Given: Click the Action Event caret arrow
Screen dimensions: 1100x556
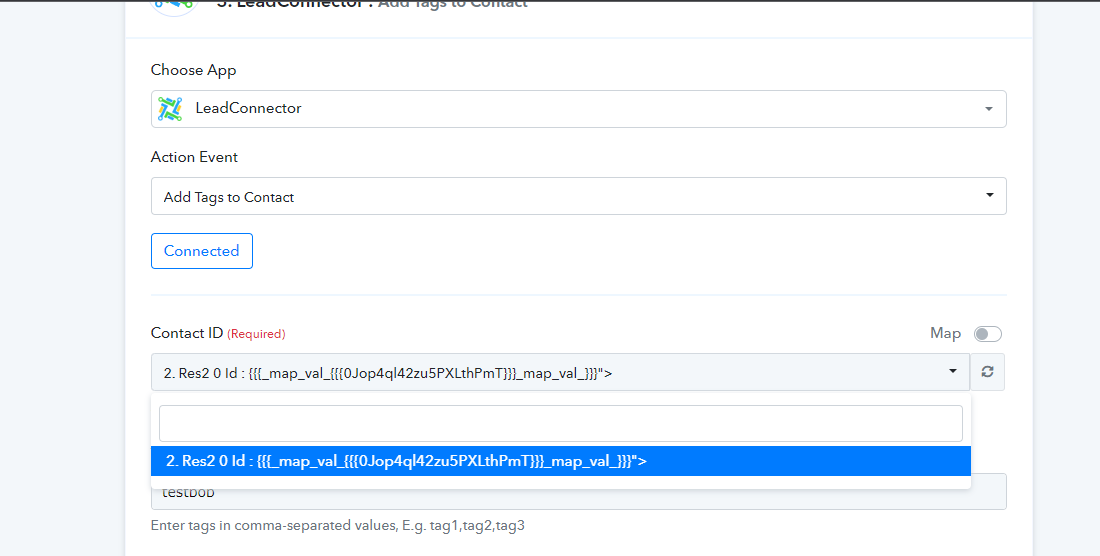Looking at the screenshot, I should point(989,195).
